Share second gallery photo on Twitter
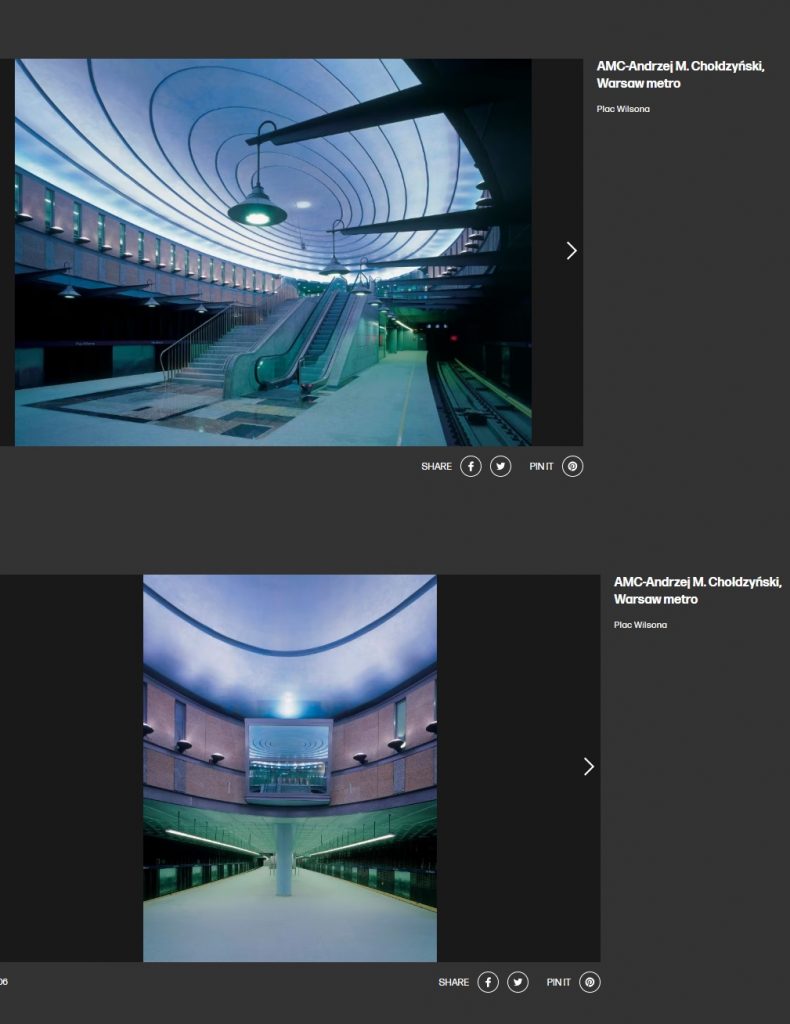The image size is (790, 1024). point(518,982)
